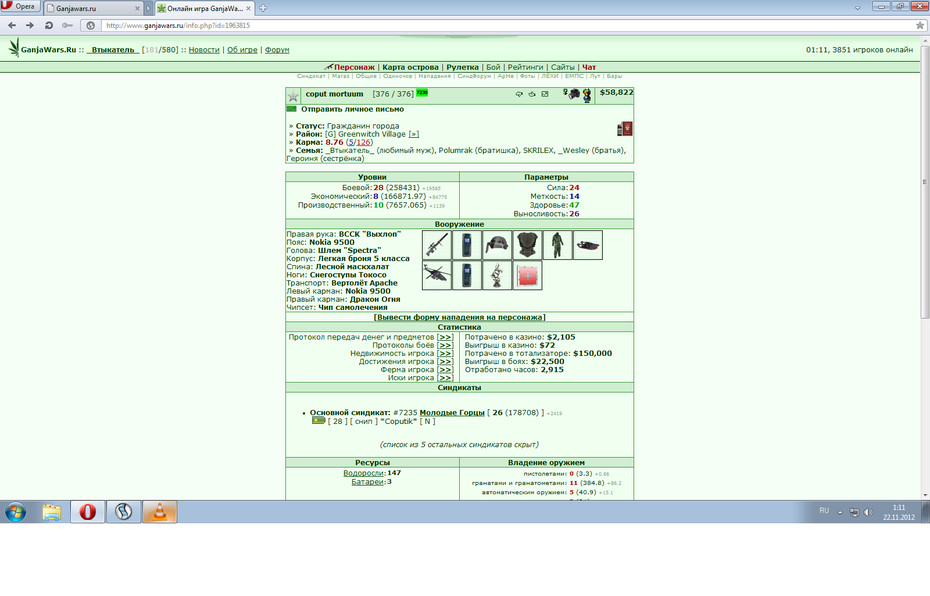Screen dimensions: 930x596
Task: Close the Ganjawars.ru tab
Action: click(x=138, y=8)
